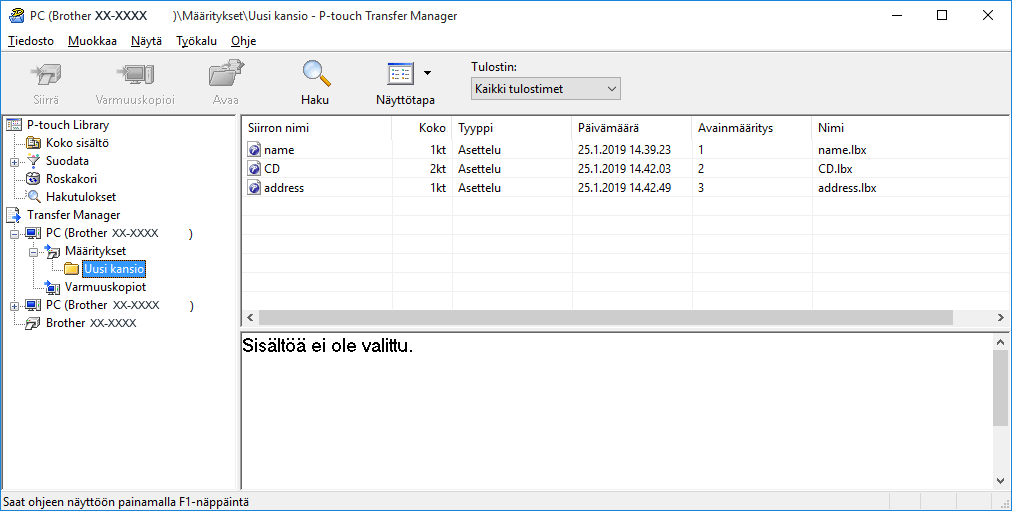Click the preview pane scroll down arrow

pos(1000,481)
